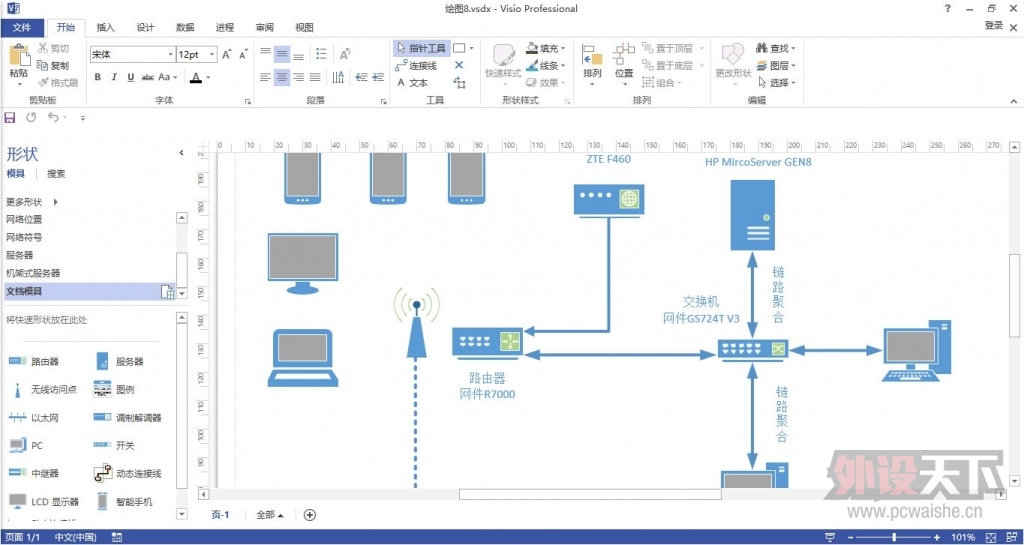The height and width of the screenshot is (545, 1024).
Task: Add a new page with the plus icon
Action: click(310, 515)
